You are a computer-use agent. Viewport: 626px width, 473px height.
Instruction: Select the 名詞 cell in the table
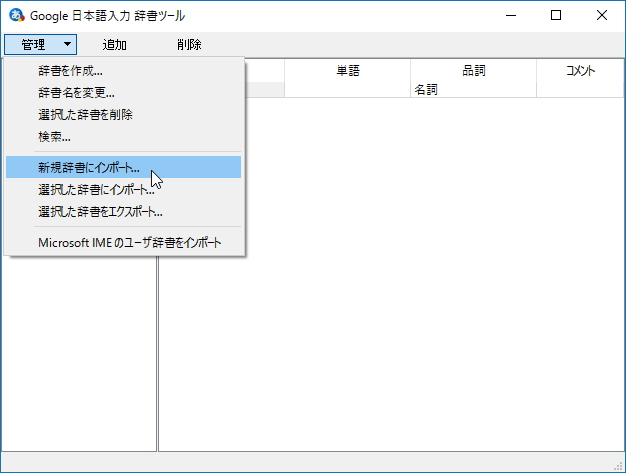(473, 89)
